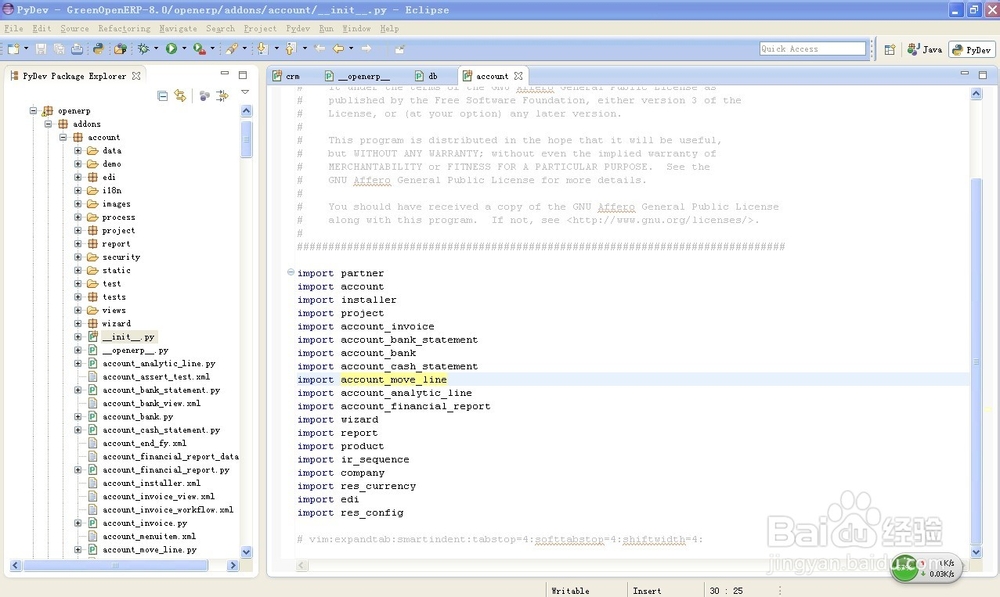
Task: Open the Window menu
Action: pyautogui.click(x=357, y=29)
